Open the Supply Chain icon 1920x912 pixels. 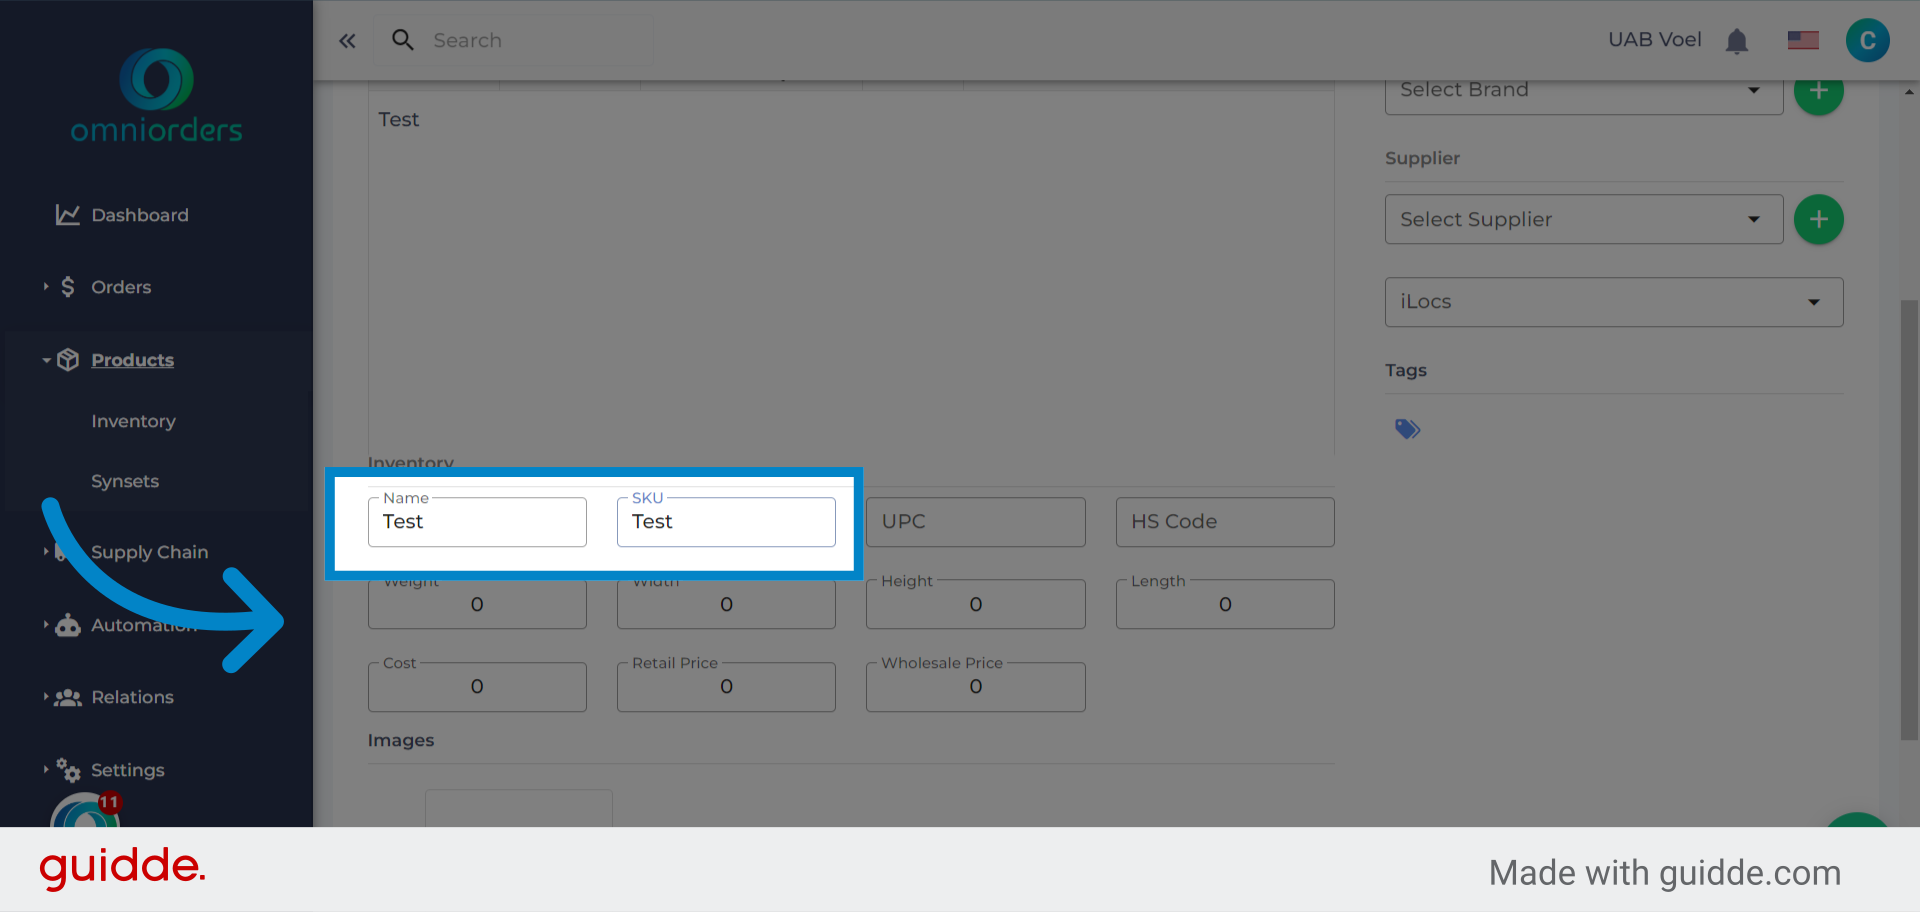(67, 551)
